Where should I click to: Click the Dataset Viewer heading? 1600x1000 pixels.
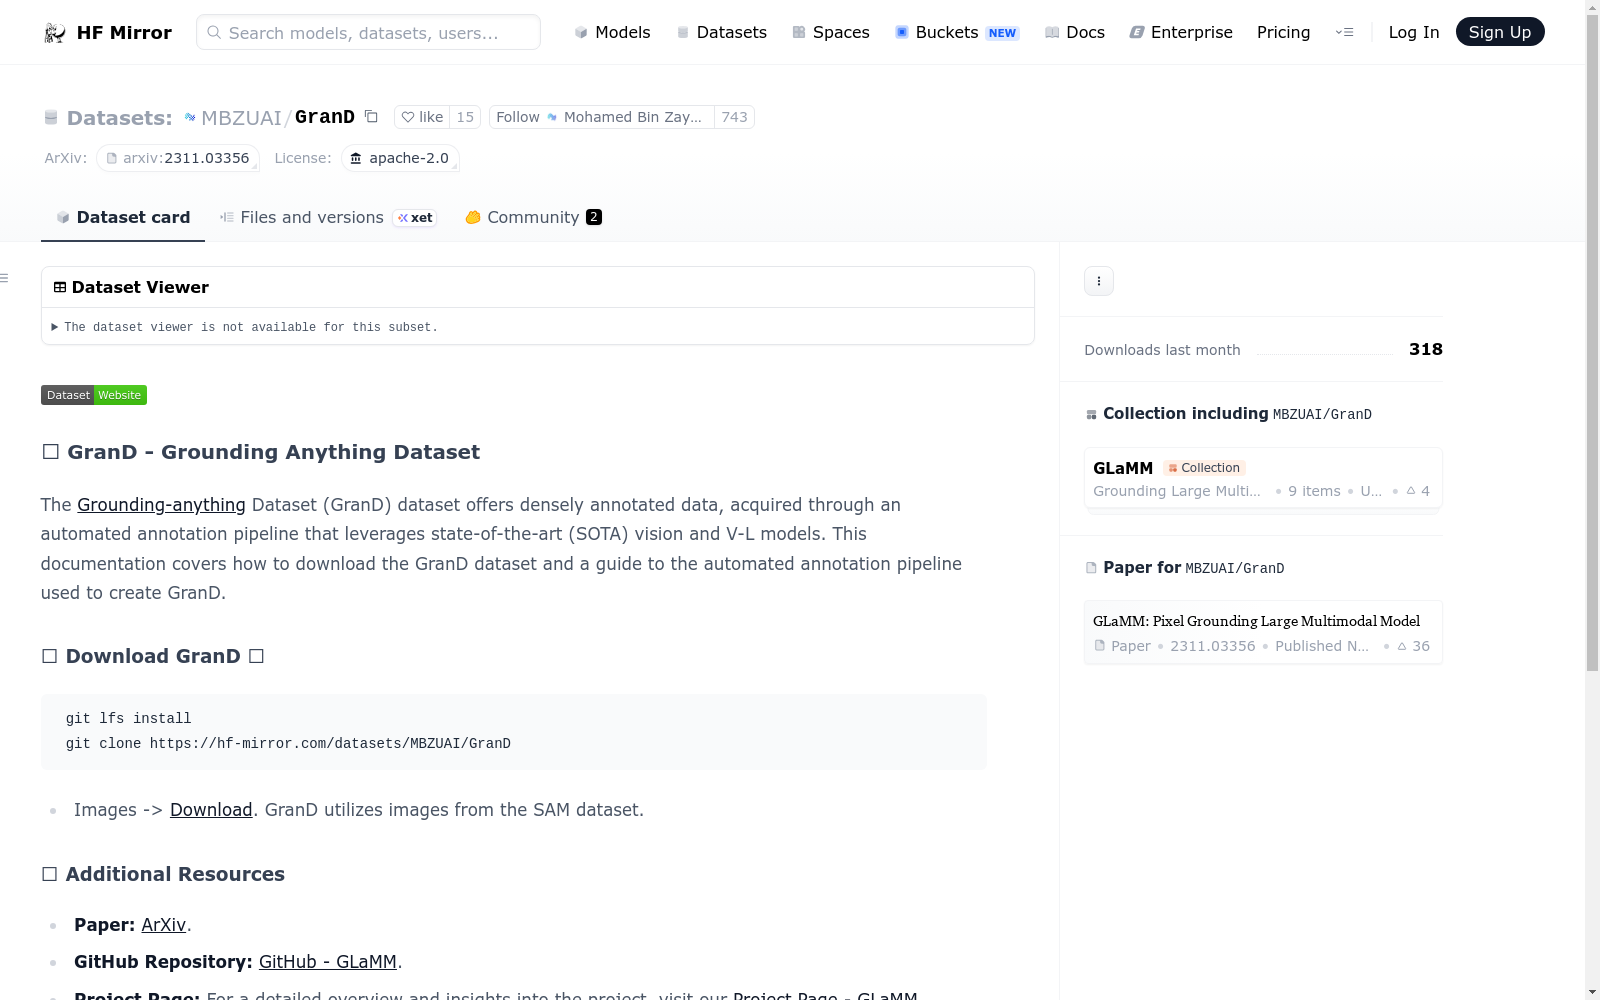pos(140,287)
